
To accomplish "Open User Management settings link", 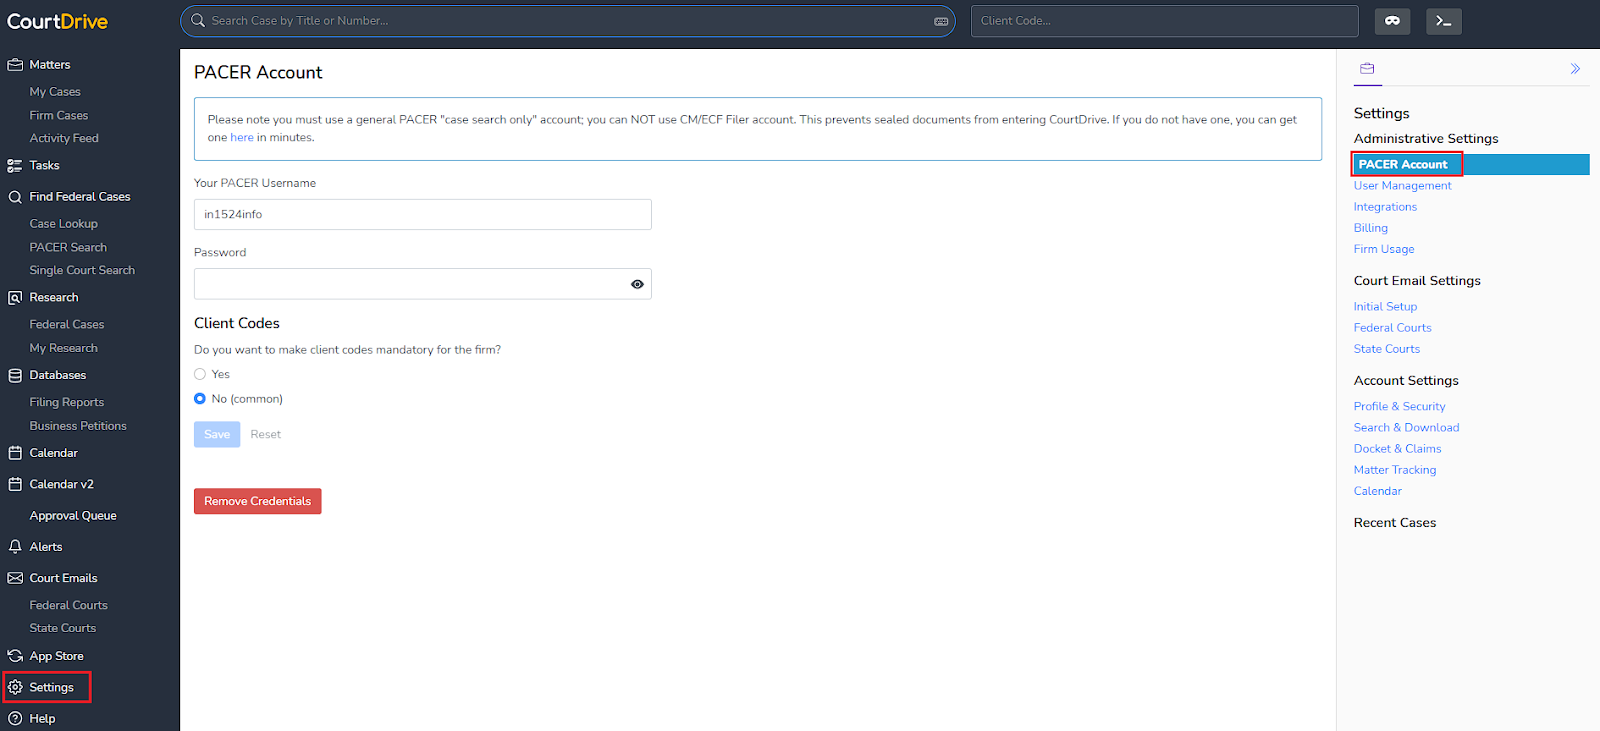I will click(x=1403, y=186).
